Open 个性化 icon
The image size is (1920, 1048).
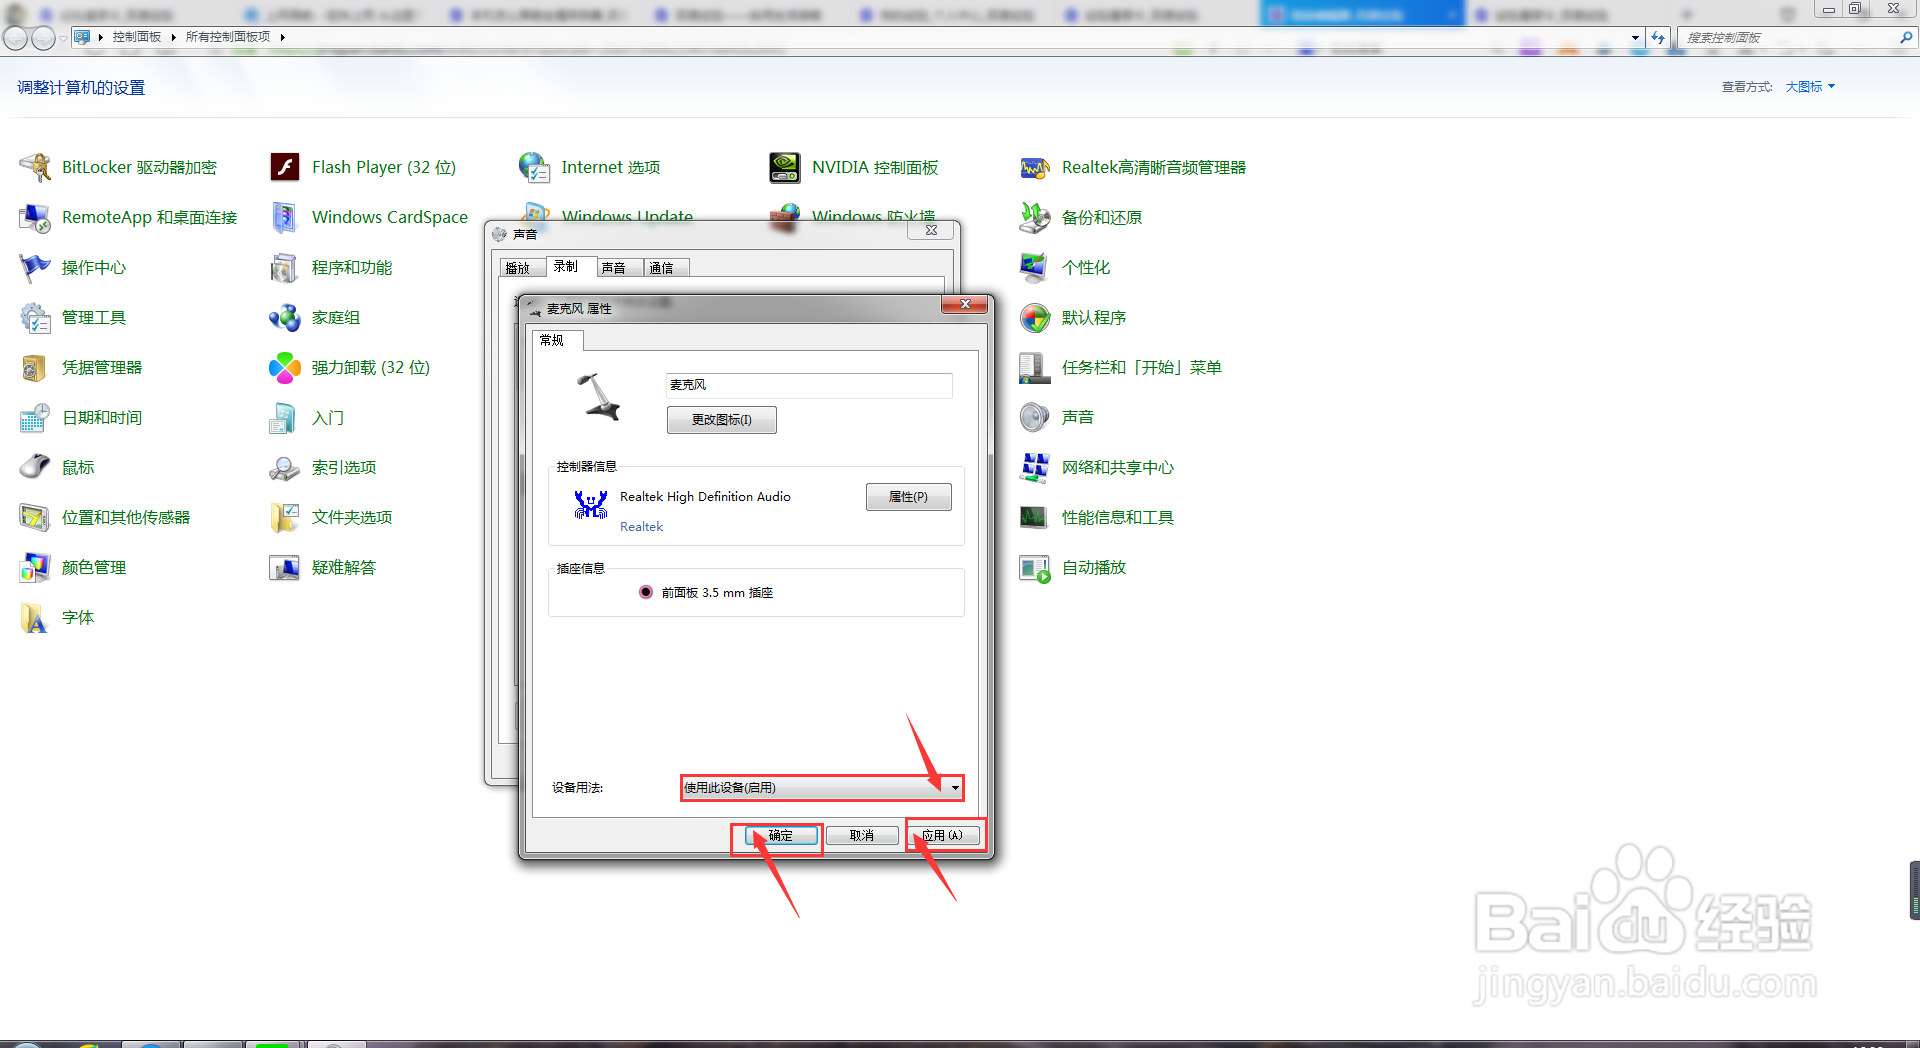[1035, 267]
